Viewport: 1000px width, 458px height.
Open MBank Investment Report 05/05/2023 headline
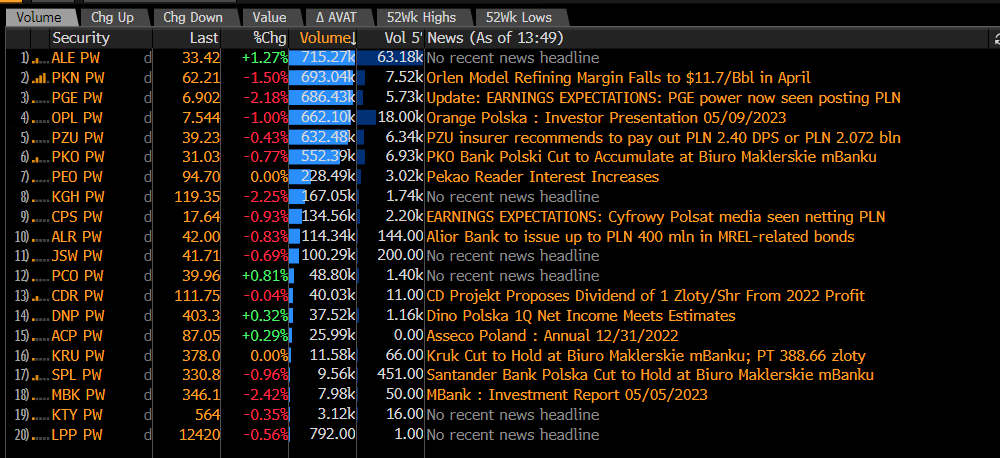point(567,395)
